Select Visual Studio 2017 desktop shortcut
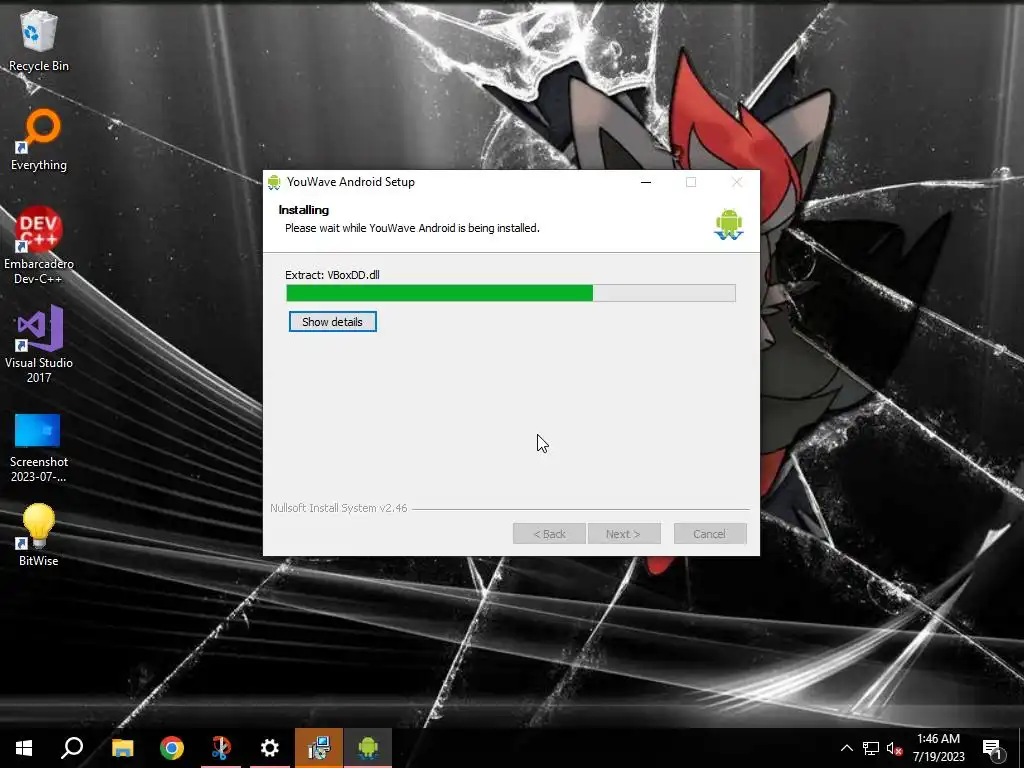 (39, 344)
